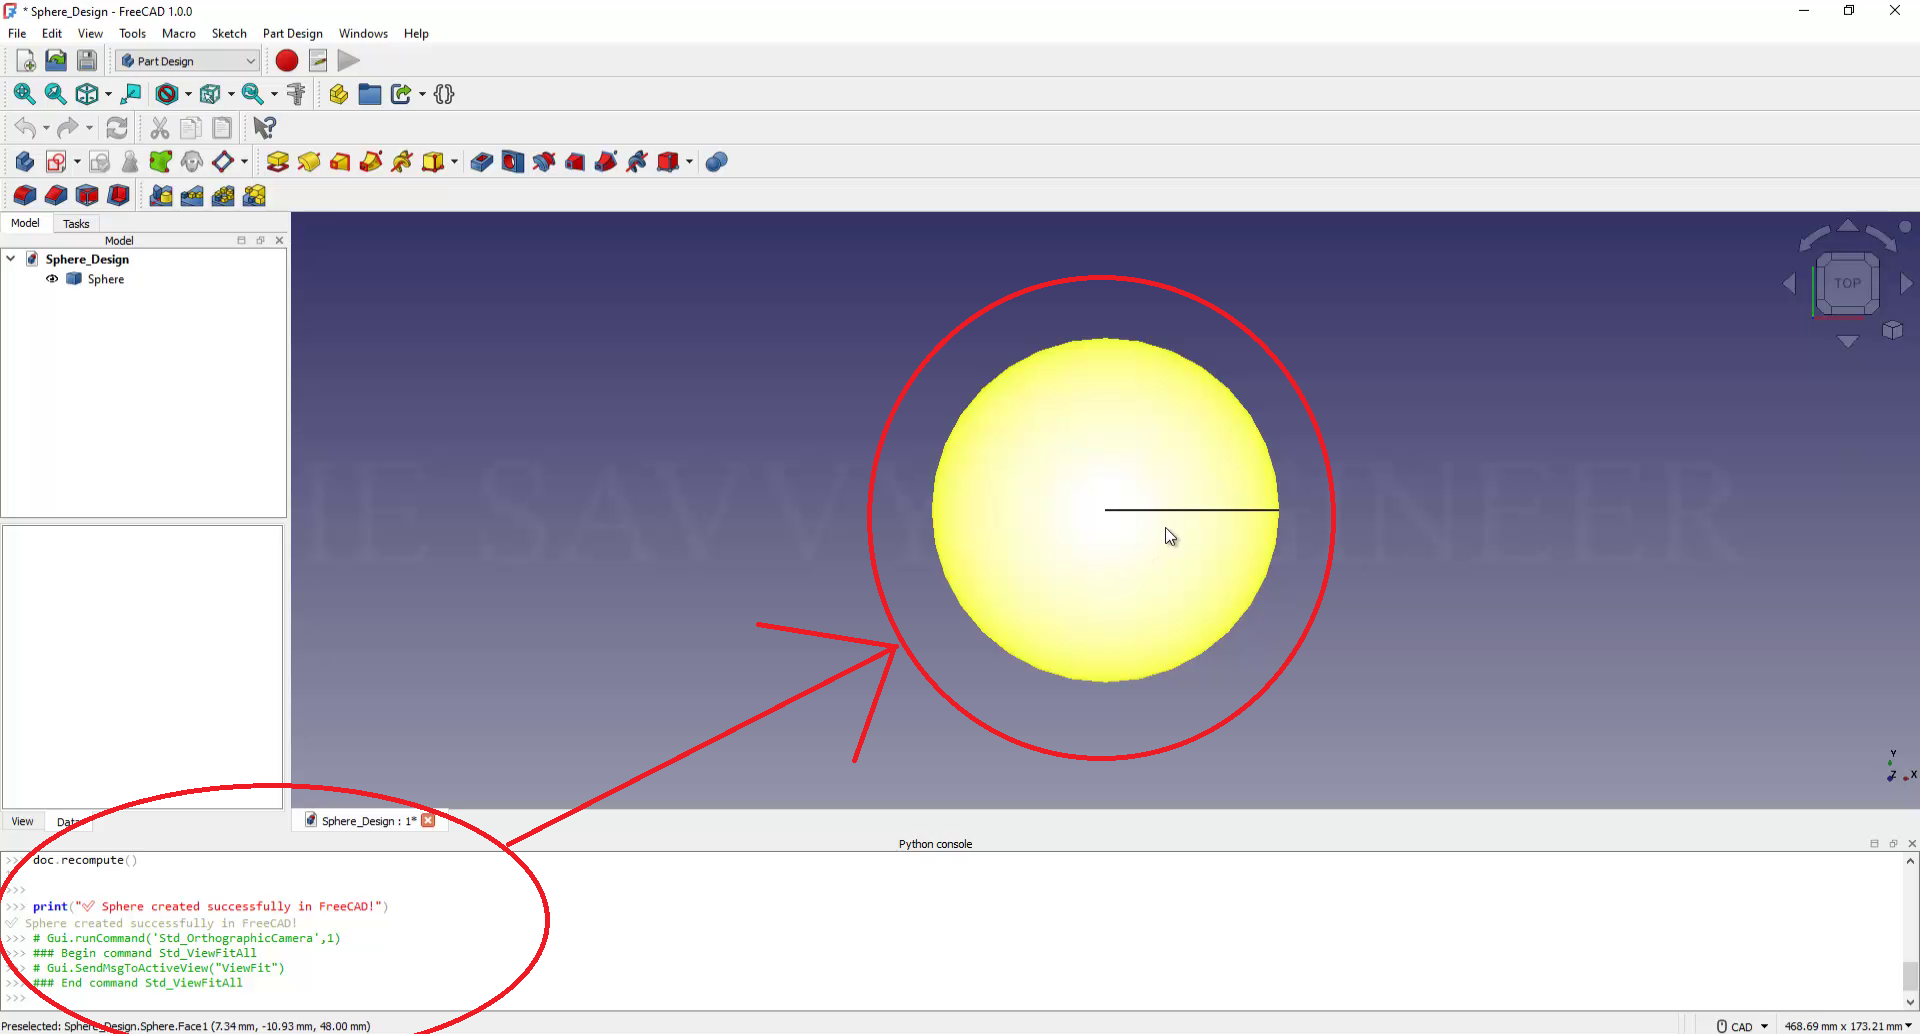Click the Pad tool icon
1920x1034 pixels.
[x=277, y=162]
